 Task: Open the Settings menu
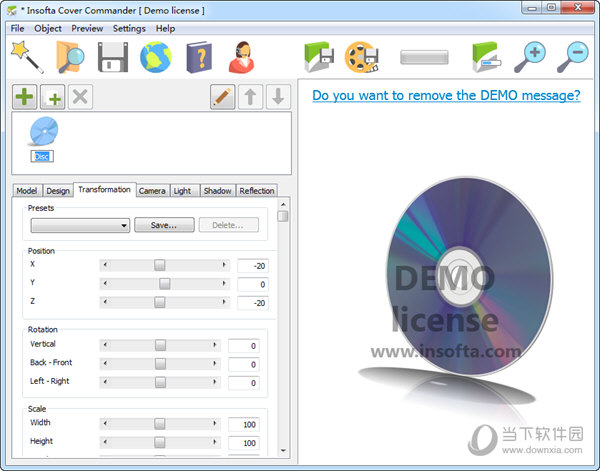(x=129, y=28)
